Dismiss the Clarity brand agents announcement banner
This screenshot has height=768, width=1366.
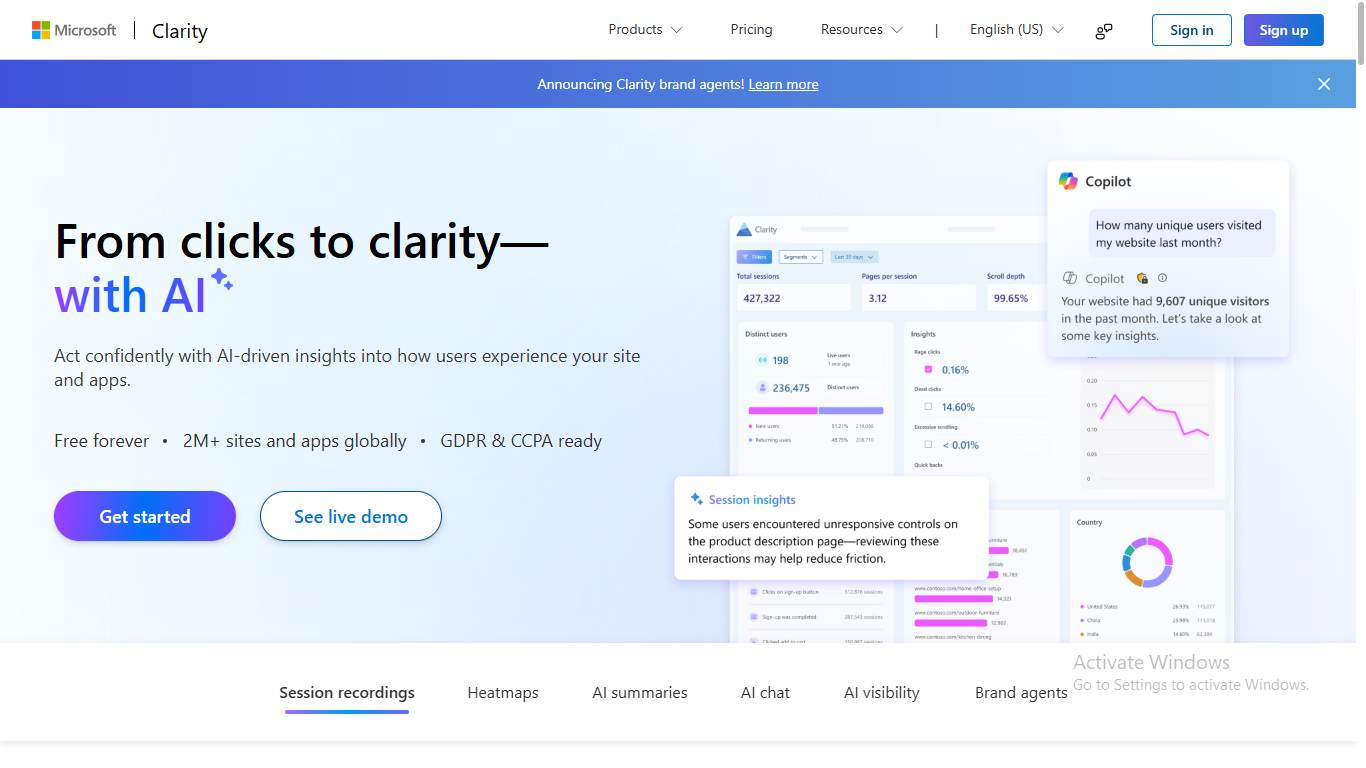click(1324, 84)
